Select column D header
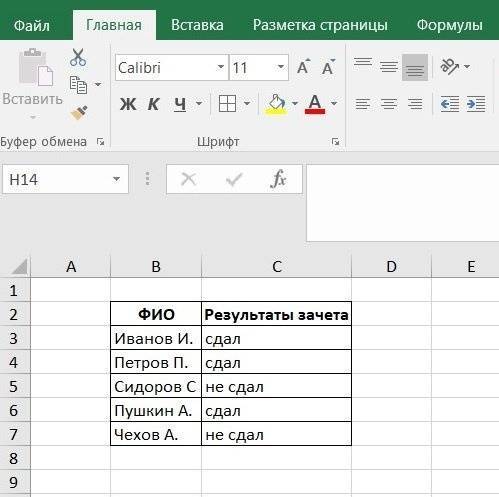Image resolution: width=499 pixels, height=497 pixels. (391, 267)
